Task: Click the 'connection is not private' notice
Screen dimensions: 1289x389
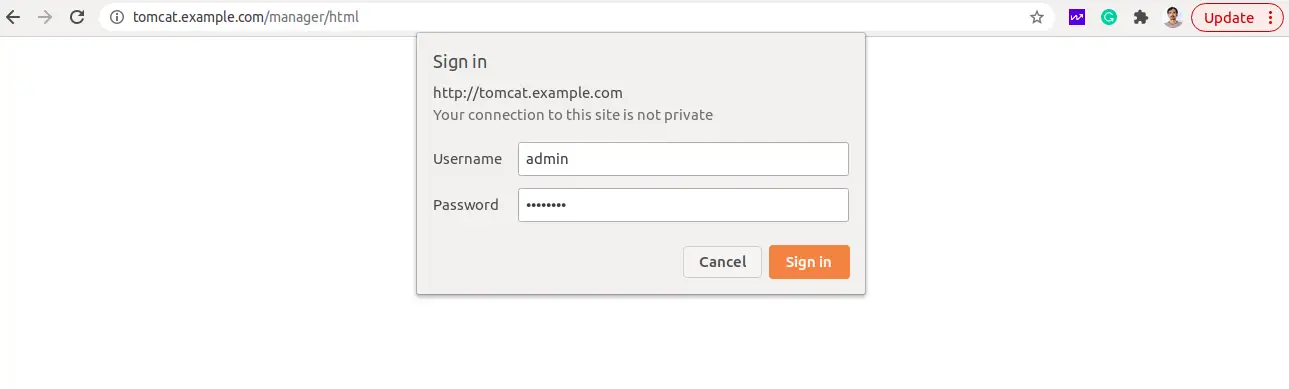Action: [x=573, y=115]
